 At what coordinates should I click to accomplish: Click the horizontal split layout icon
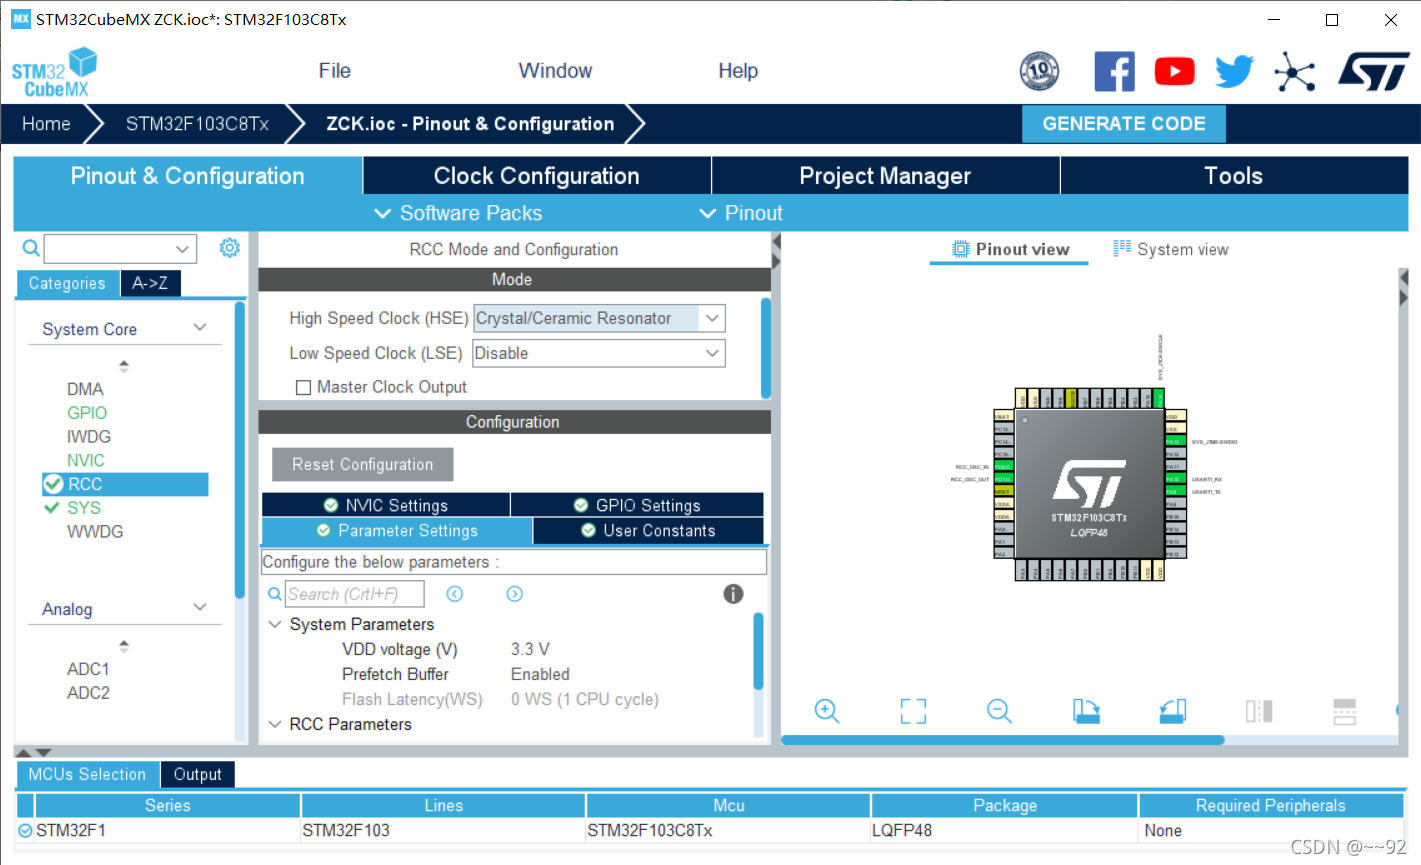pos(1345,711)
